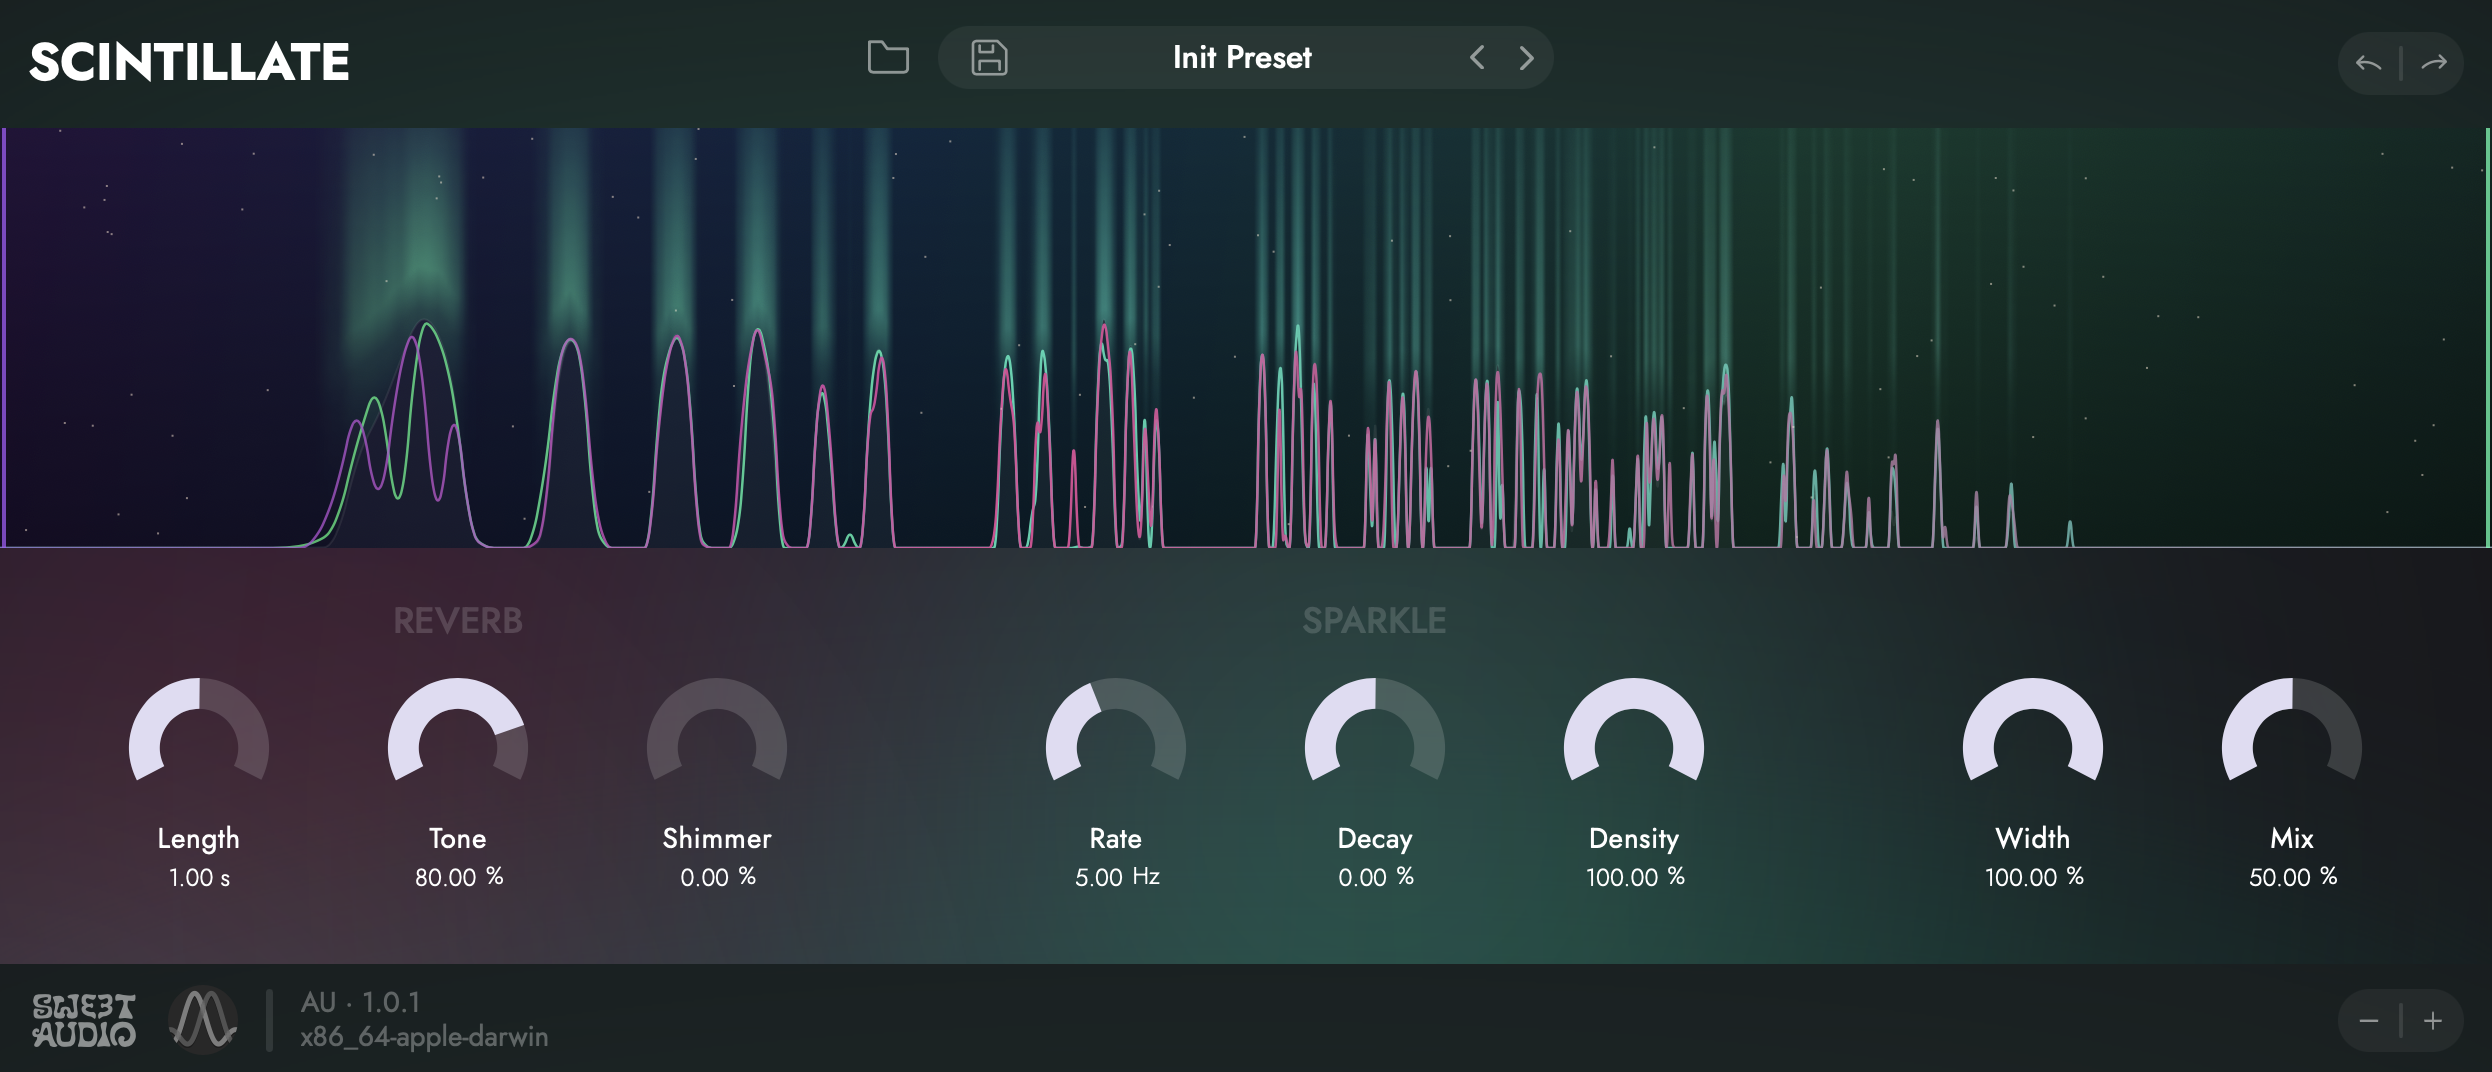2492x1072 pixels.
Task: Click the x86_64-apple-darwin build text
Action: pyautogui.click(x=424, y=1037)
